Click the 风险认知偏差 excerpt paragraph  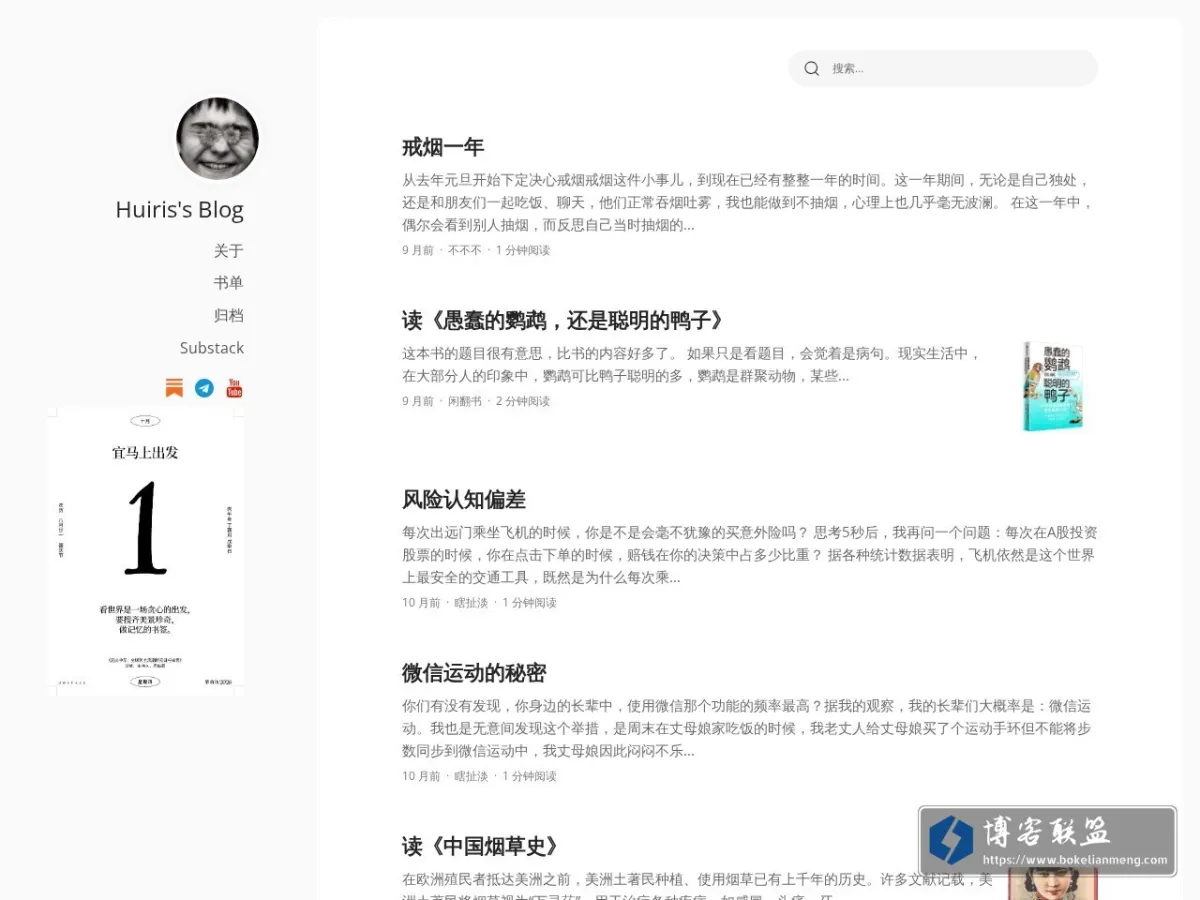[749, 555]
